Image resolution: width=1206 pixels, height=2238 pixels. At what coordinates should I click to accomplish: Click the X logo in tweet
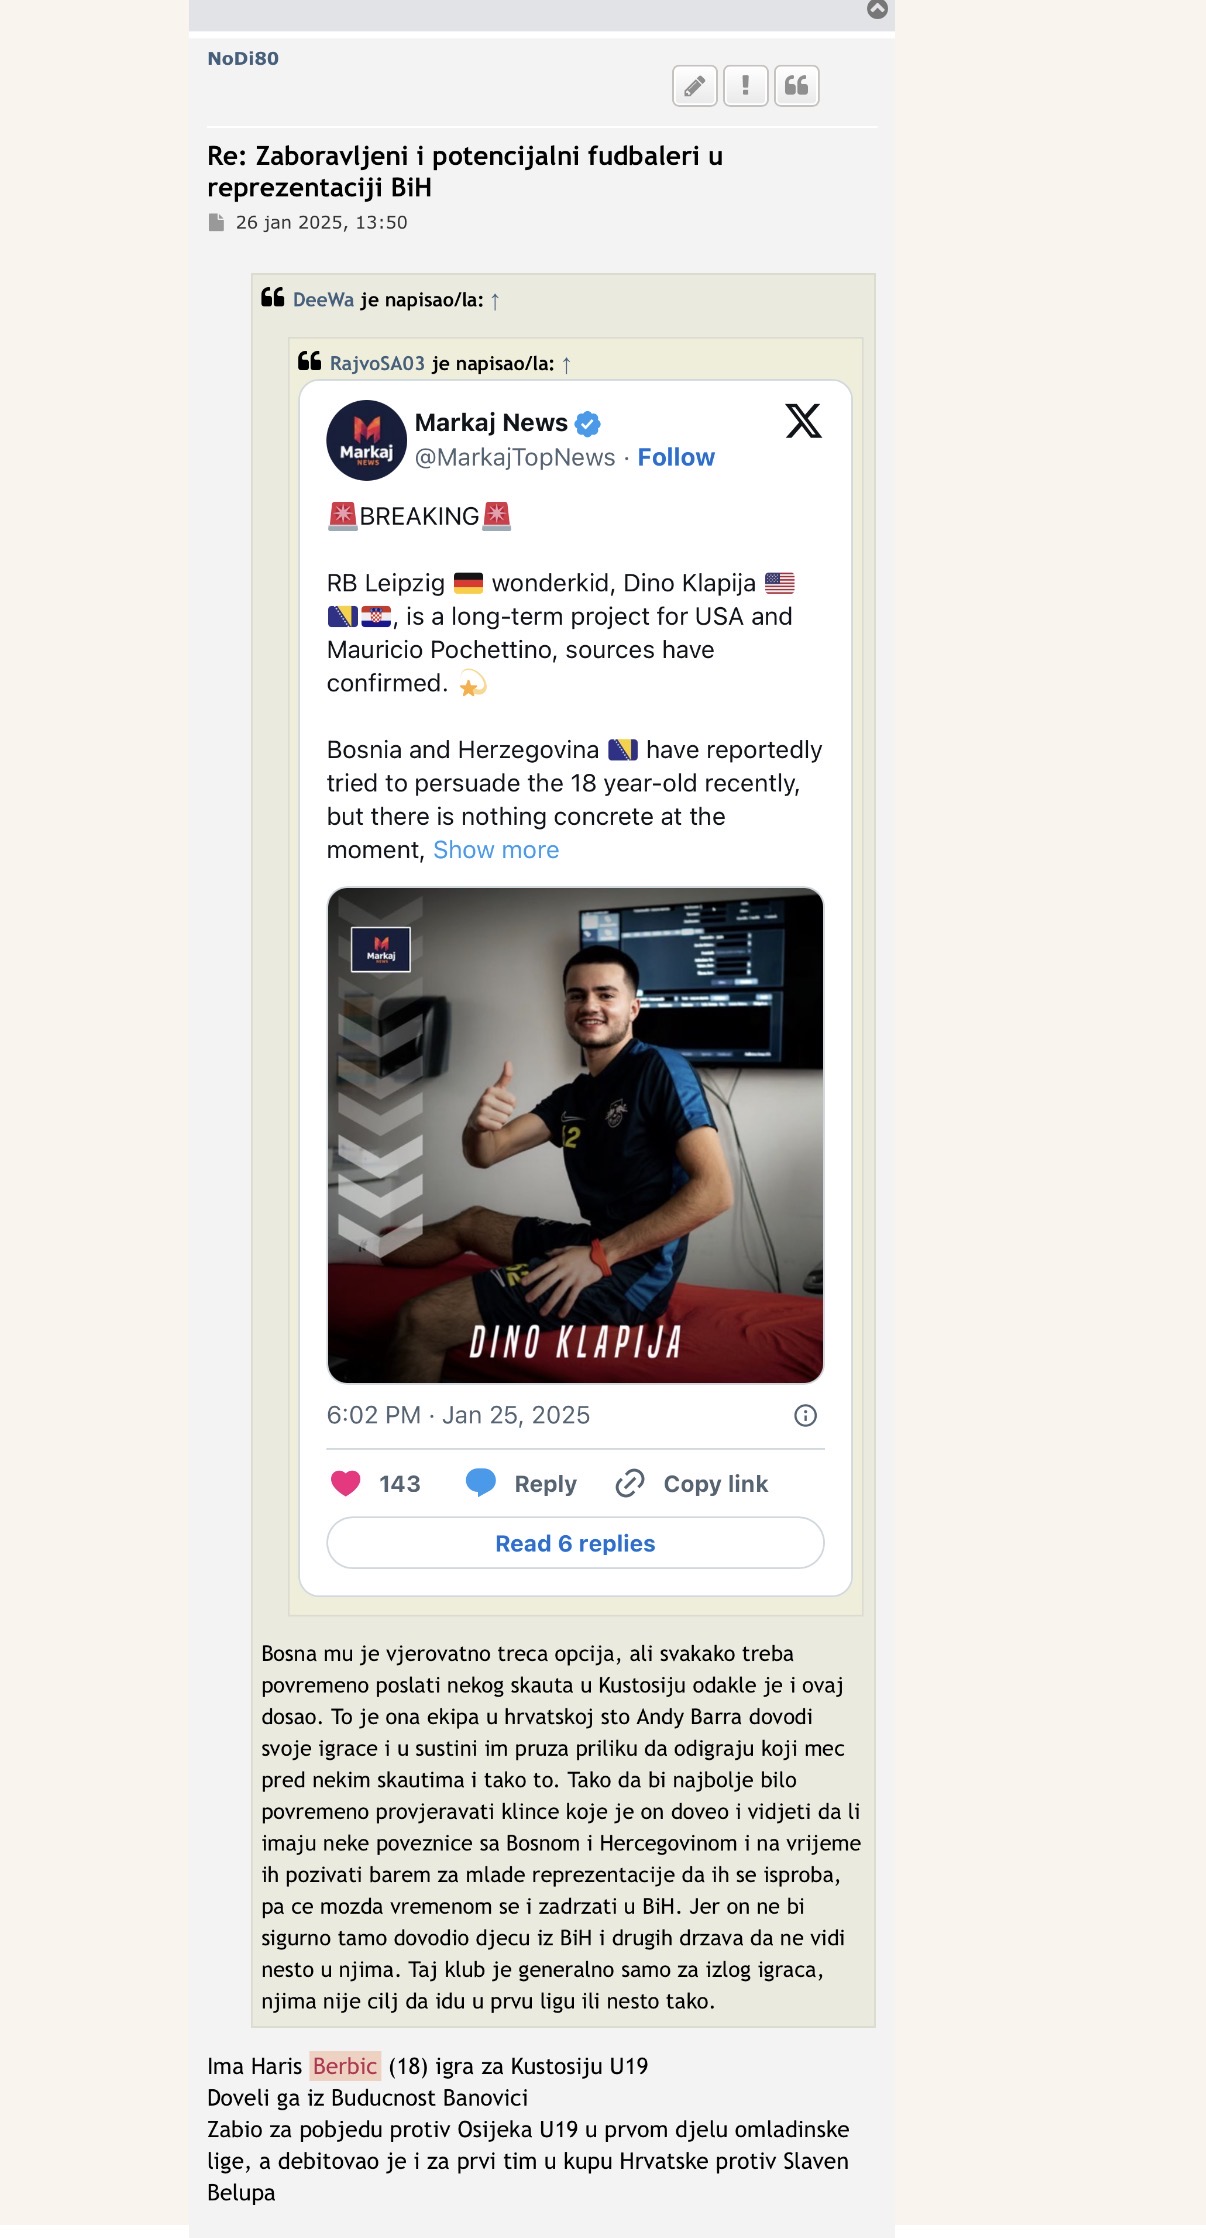coord(803,421)
